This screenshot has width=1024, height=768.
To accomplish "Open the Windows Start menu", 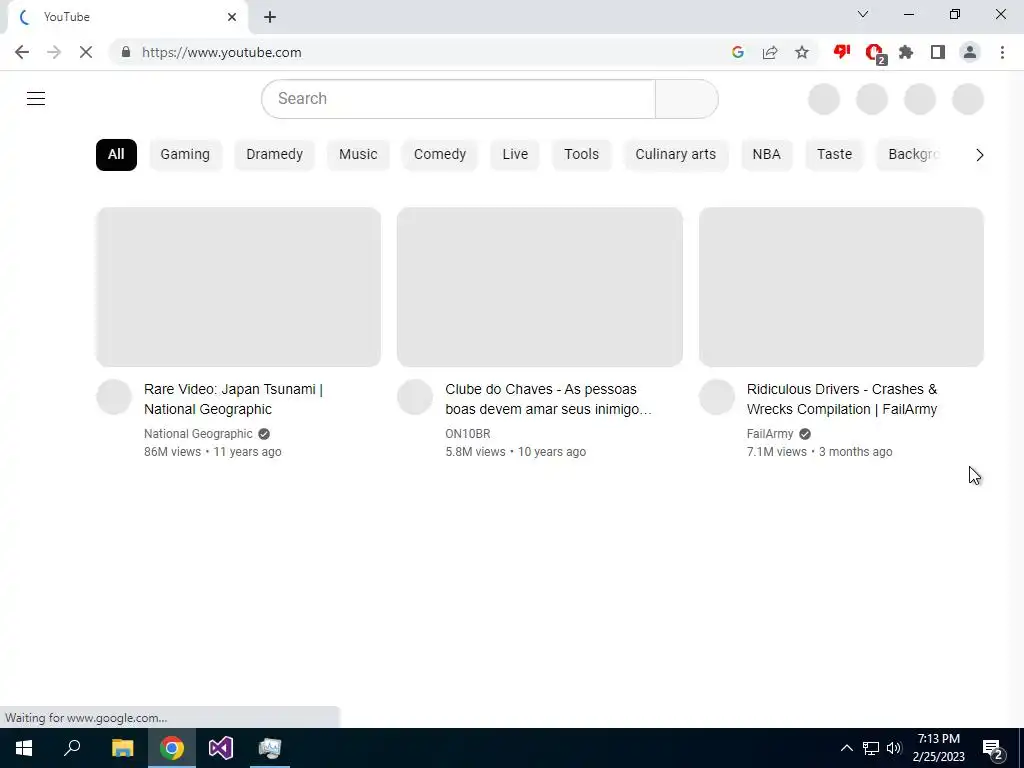I will click(x=24, y=748).
